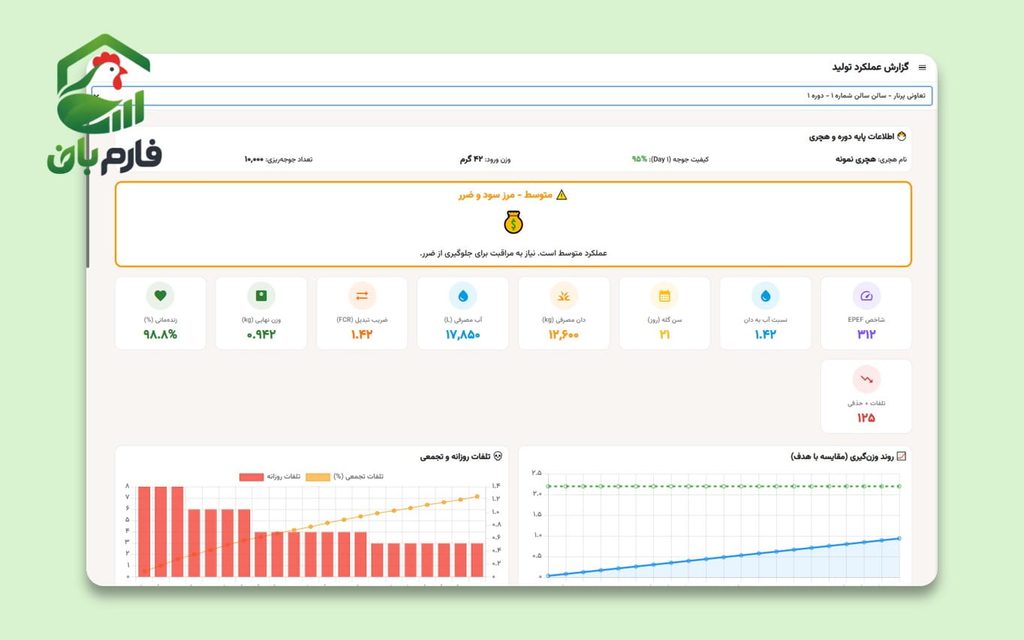Click the water drop icon for آب مصرفی
Viewport: 1024px width, 640px height.
[463, 296]
